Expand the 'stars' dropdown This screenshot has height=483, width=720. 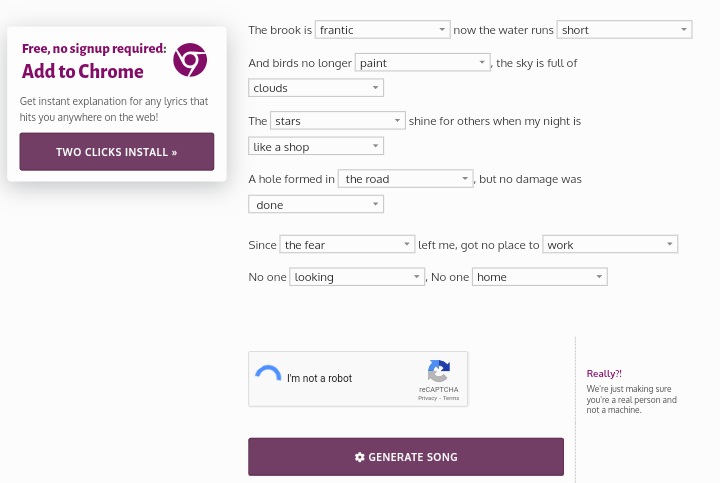[x=338, y=121]
